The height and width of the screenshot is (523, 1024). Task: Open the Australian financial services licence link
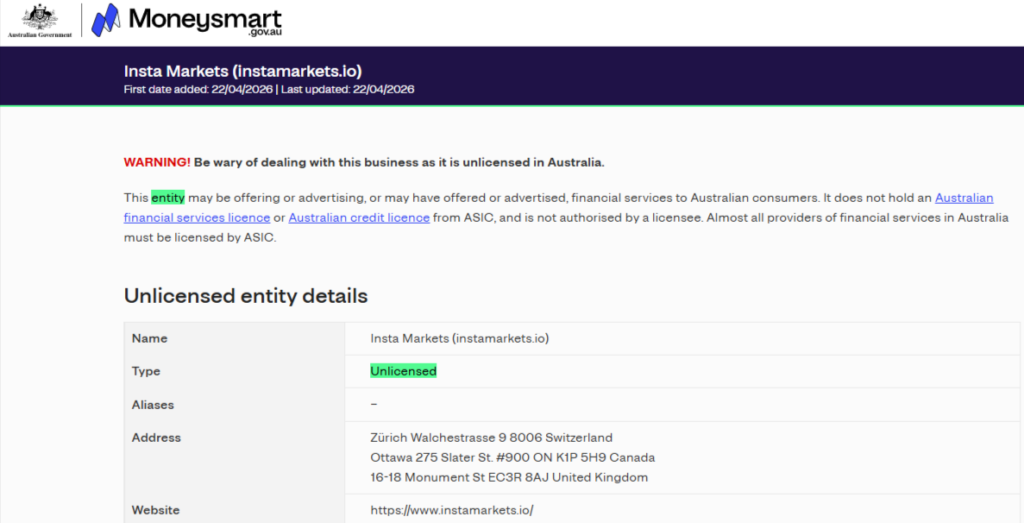(558, 207)
